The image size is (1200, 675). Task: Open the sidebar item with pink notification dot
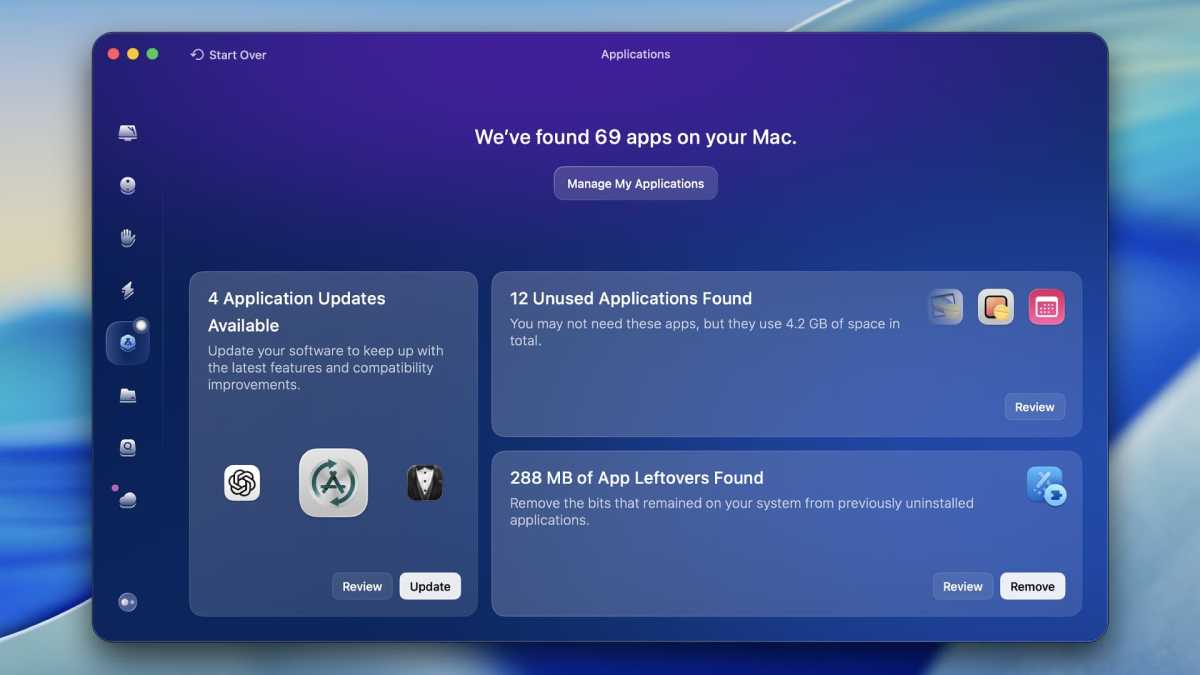(128, 499)
